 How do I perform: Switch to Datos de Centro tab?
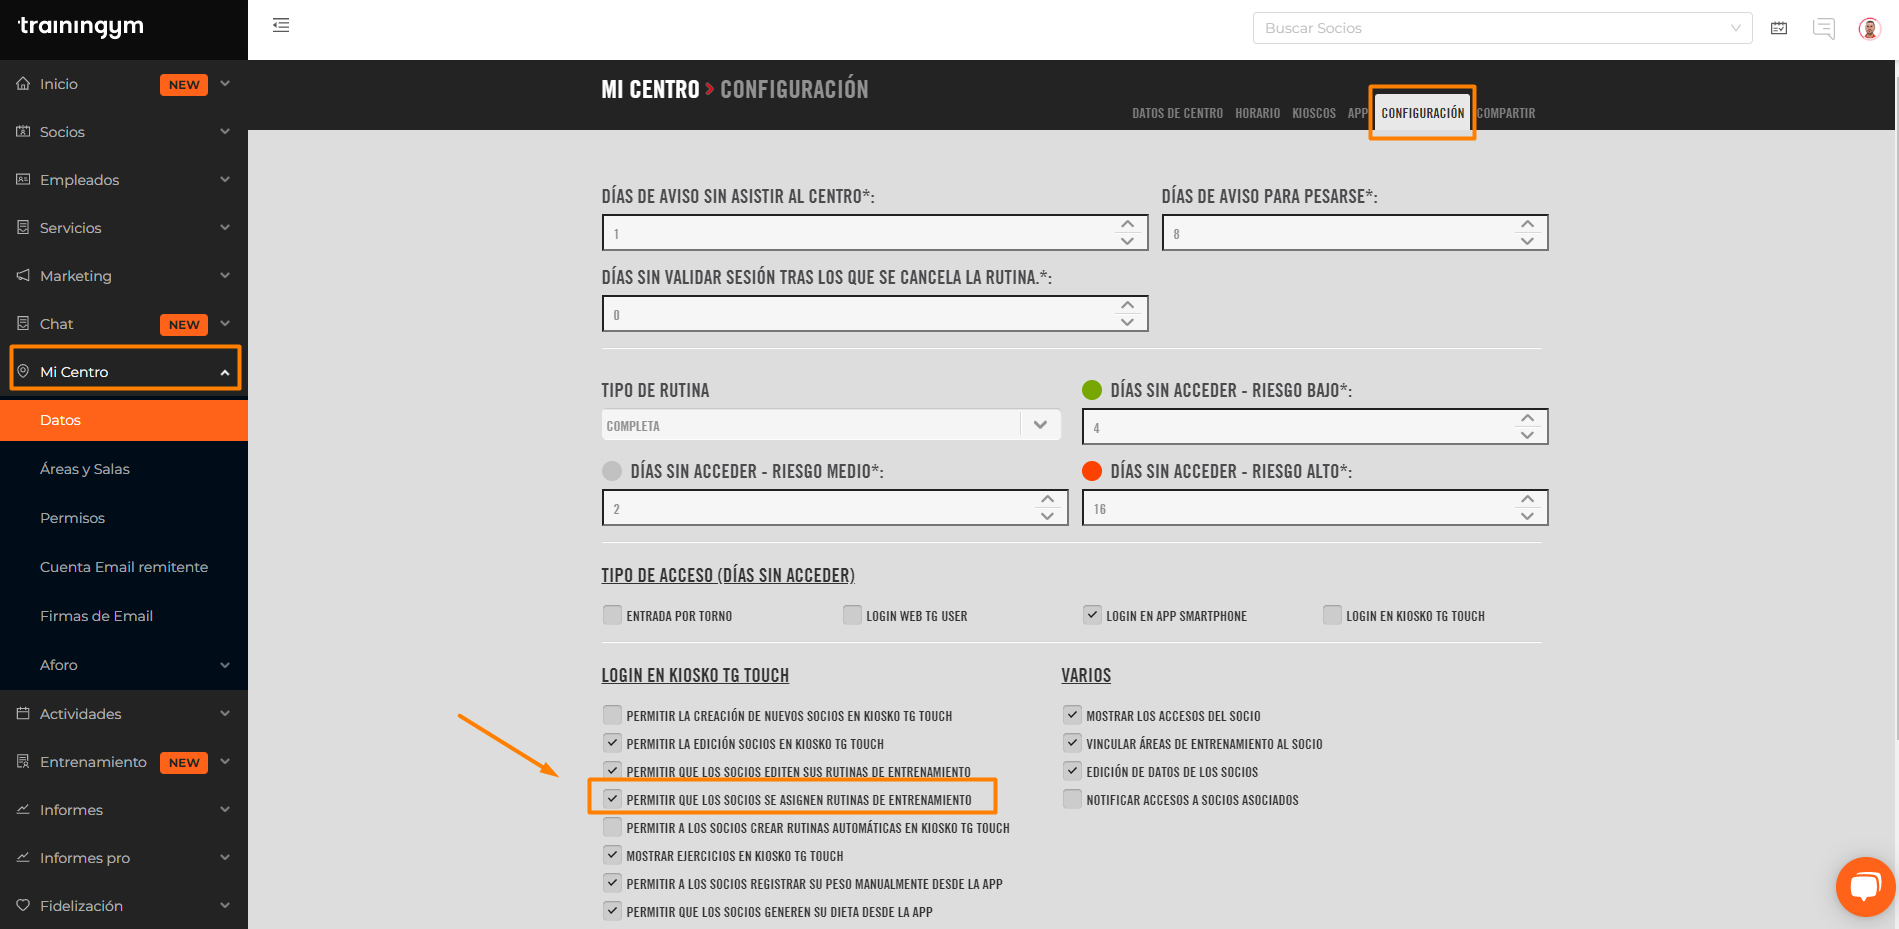(x=1177, y=113)
